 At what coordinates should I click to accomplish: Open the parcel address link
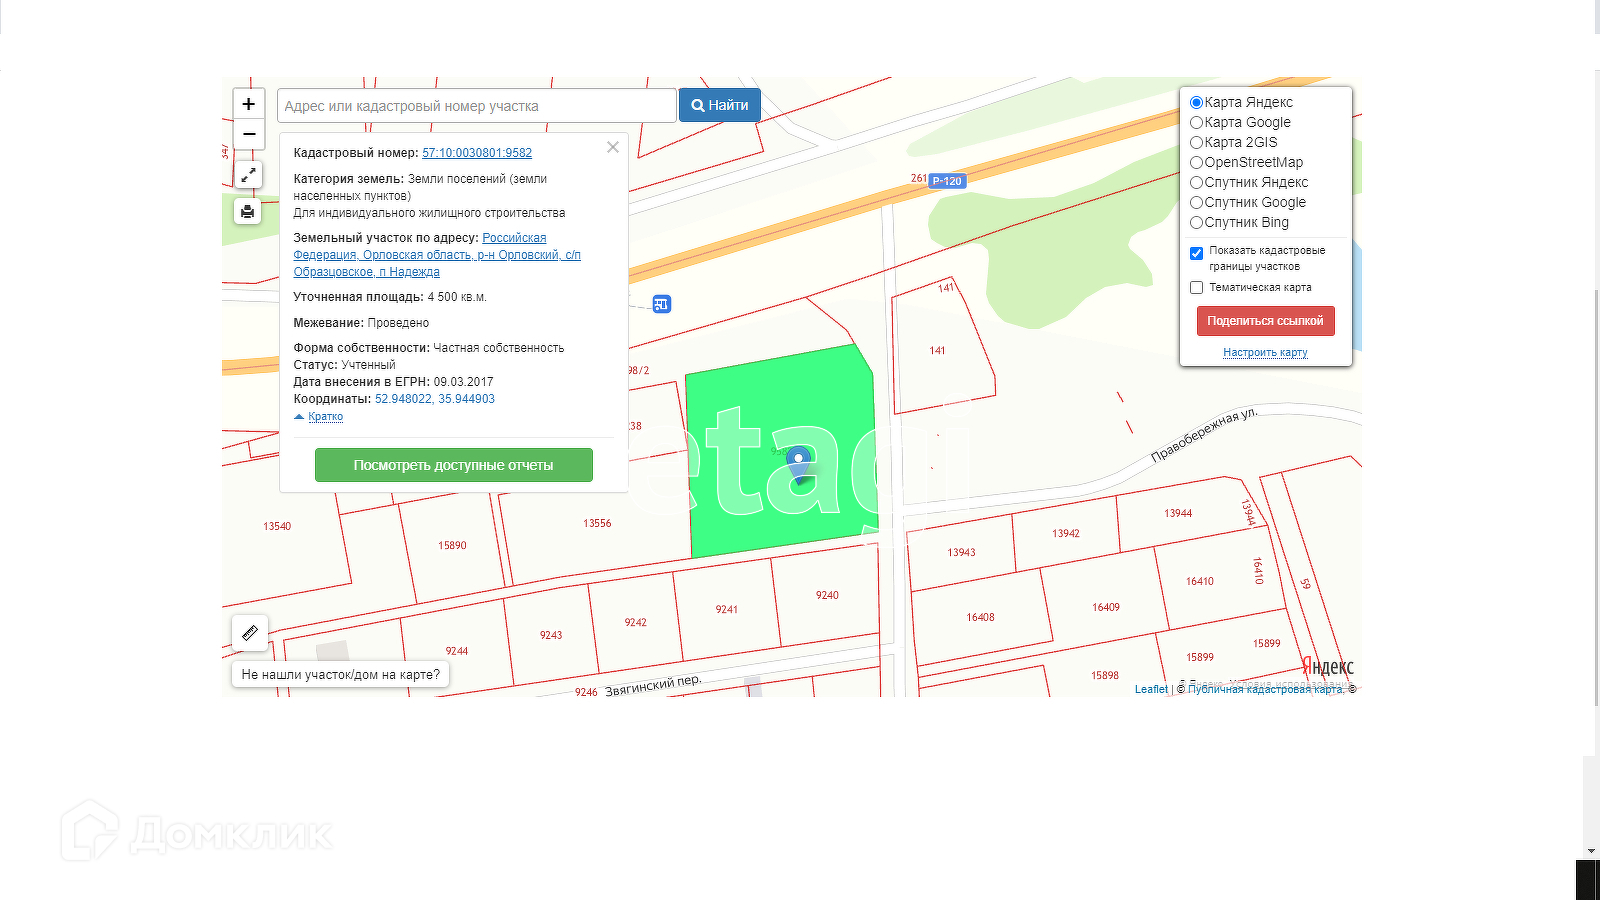pos(437,255)
